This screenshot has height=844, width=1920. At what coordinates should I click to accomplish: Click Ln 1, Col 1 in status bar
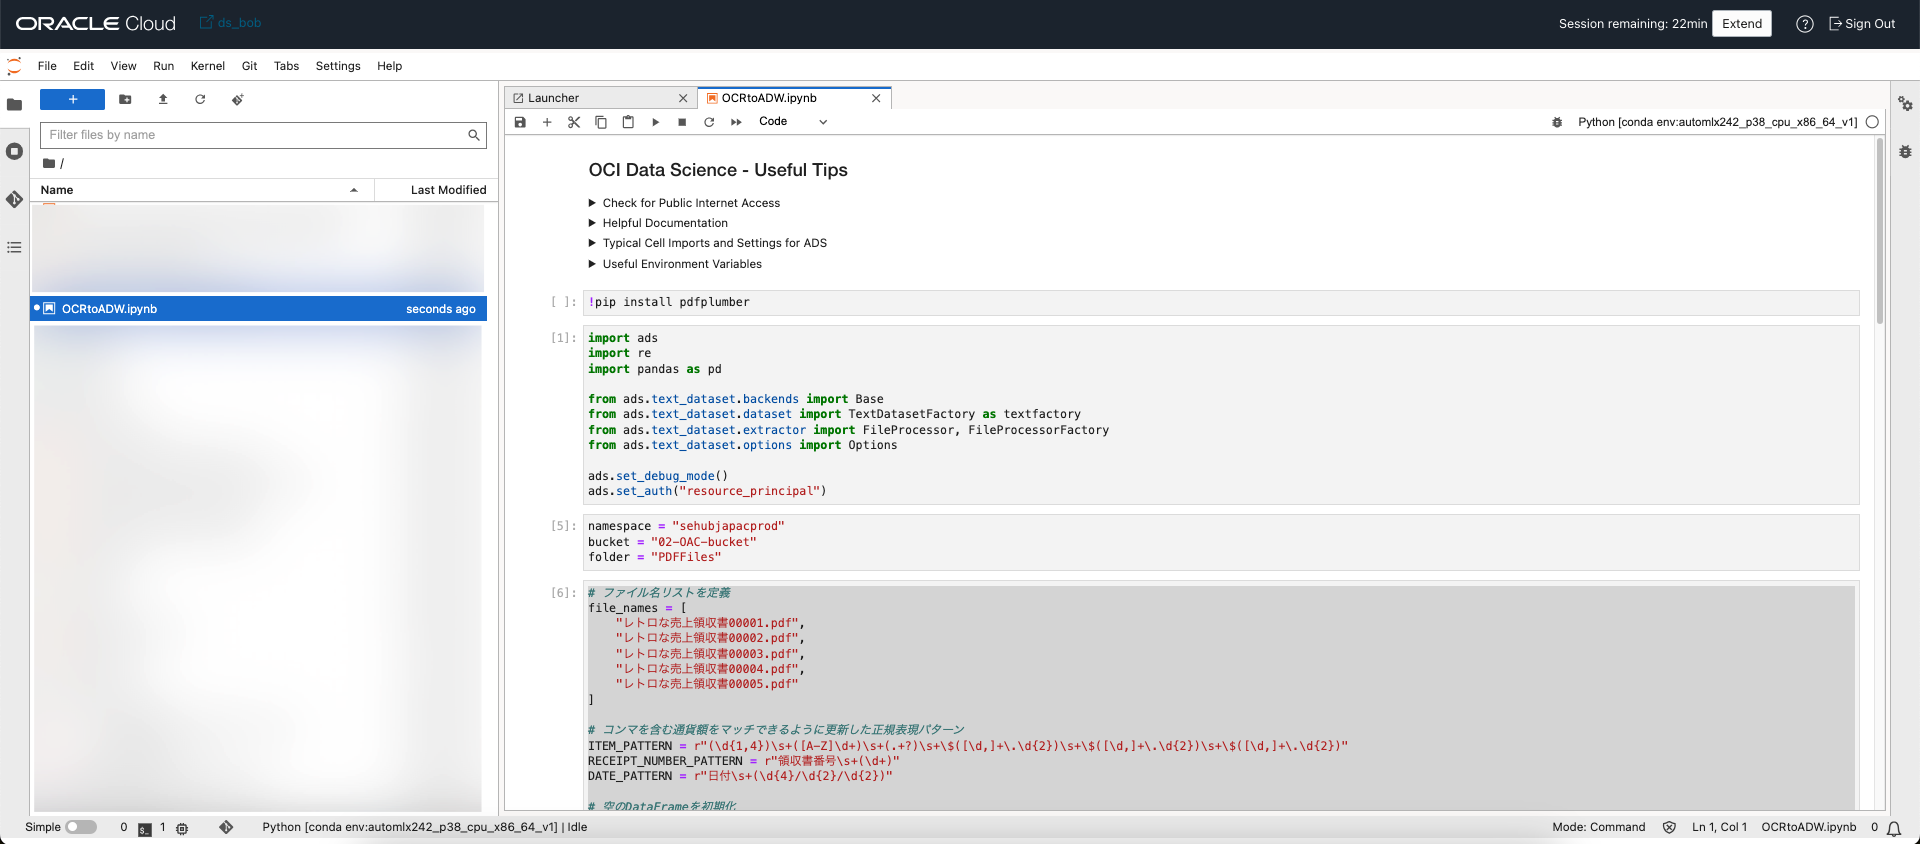click(x=1719, y=827)
